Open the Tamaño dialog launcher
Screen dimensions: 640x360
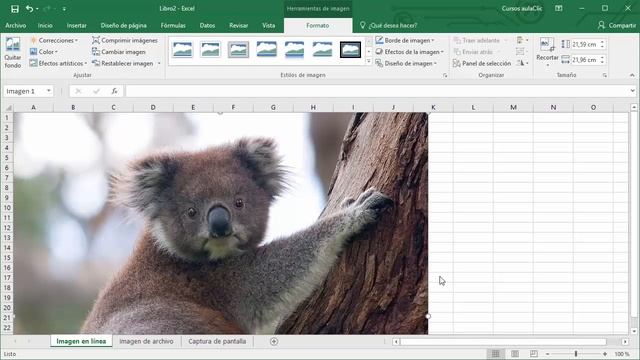(604, 76)
